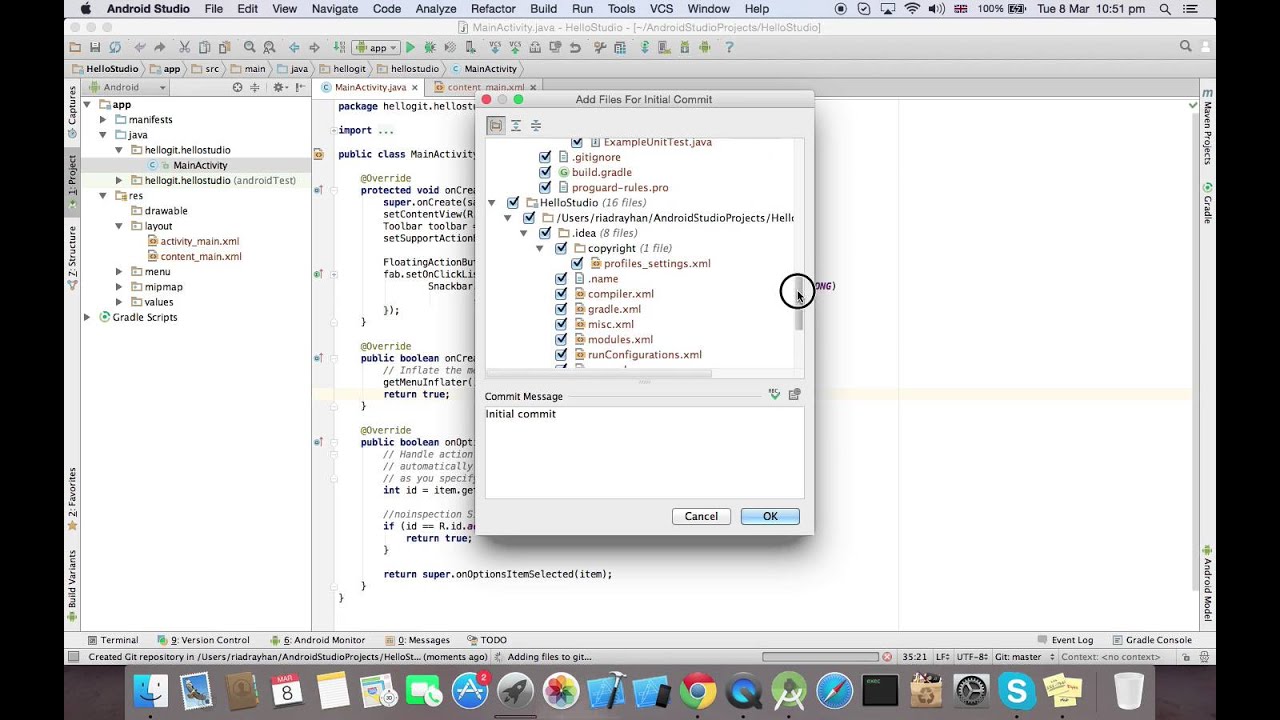The width and height of the screenshot is (1280, 720).
Task: Open the app run configuration dropdown
Action: [x=375, y=47]
